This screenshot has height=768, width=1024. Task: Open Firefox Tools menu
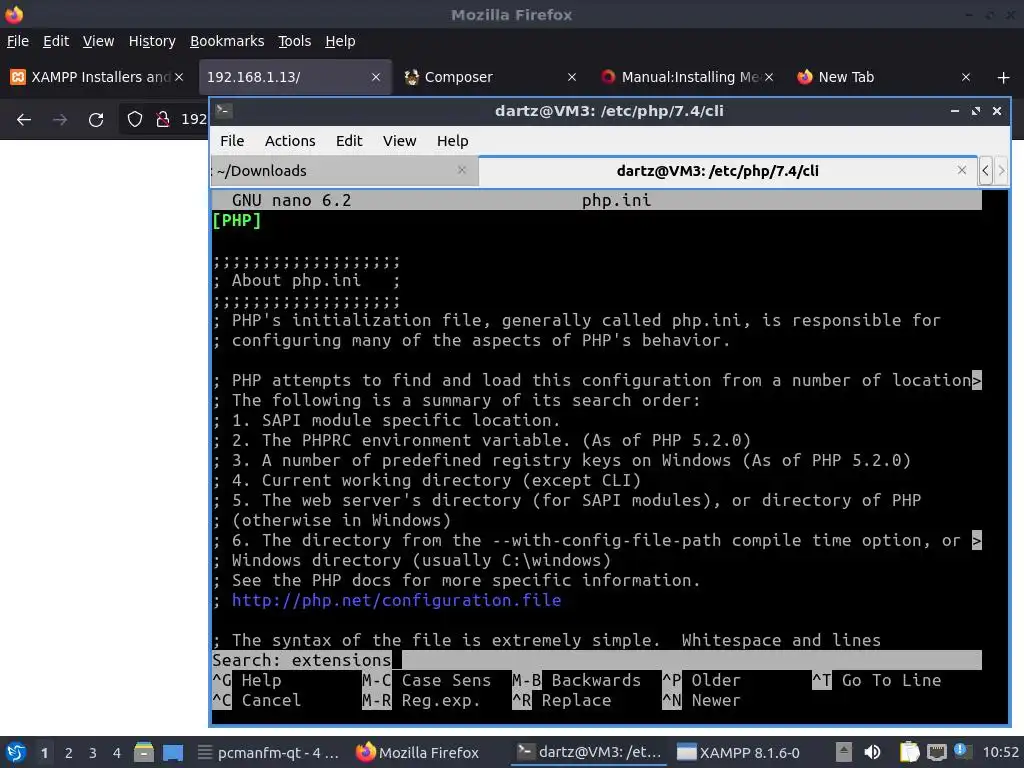point(295,41)
